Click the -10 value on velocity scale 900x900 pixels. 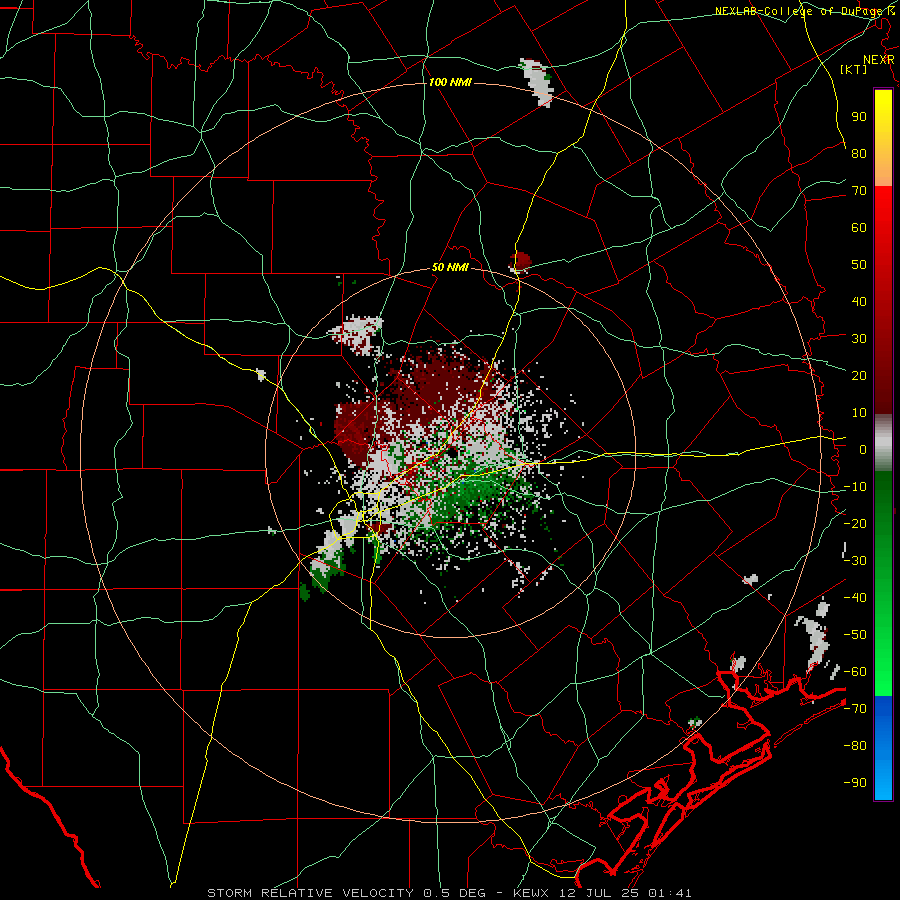(855, 487)
